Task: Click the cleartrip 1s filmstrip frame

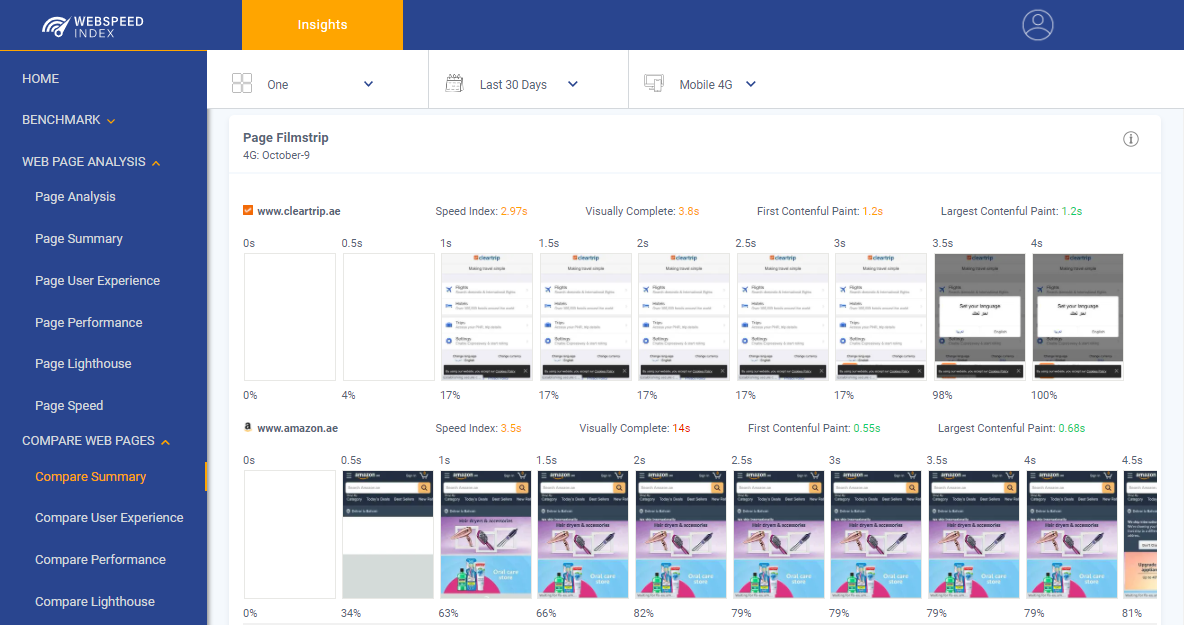Action: [x=487, y=317]
